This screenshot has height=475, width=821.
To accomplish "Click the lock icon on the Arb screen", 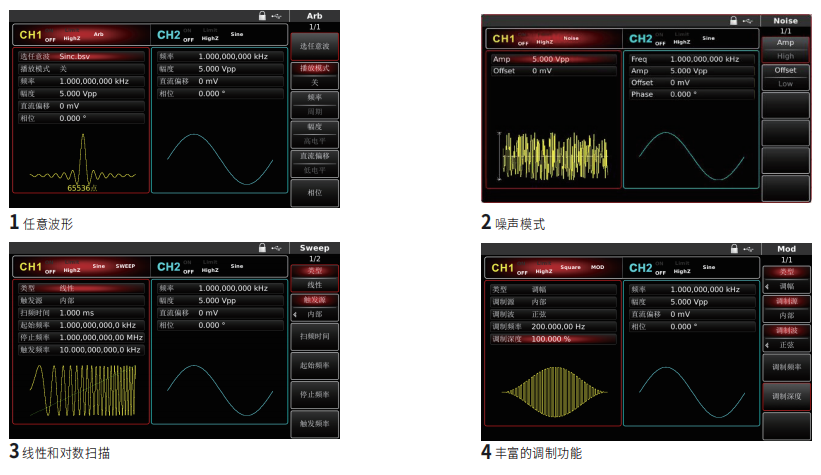I will coord(262,16).
